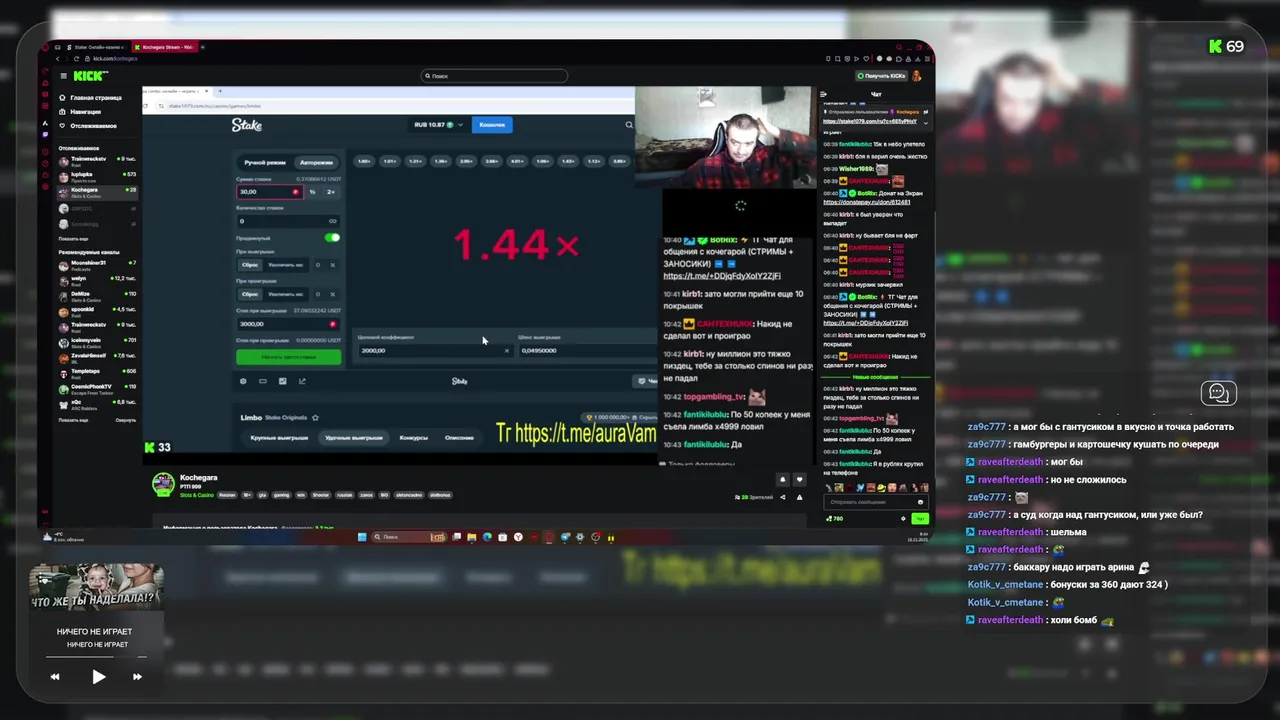This screenshot has width=1280, height=720.
Task: Click the Kick logo in the browser page
Action: [91, 76]
